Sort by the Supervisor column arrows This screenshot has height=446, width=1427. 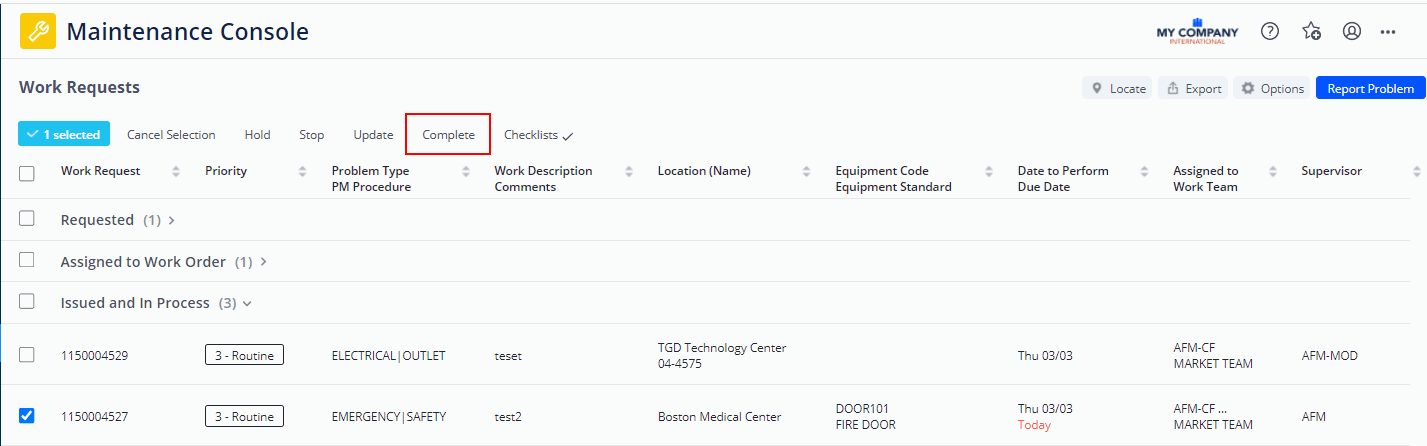(x=1416, y=171)
